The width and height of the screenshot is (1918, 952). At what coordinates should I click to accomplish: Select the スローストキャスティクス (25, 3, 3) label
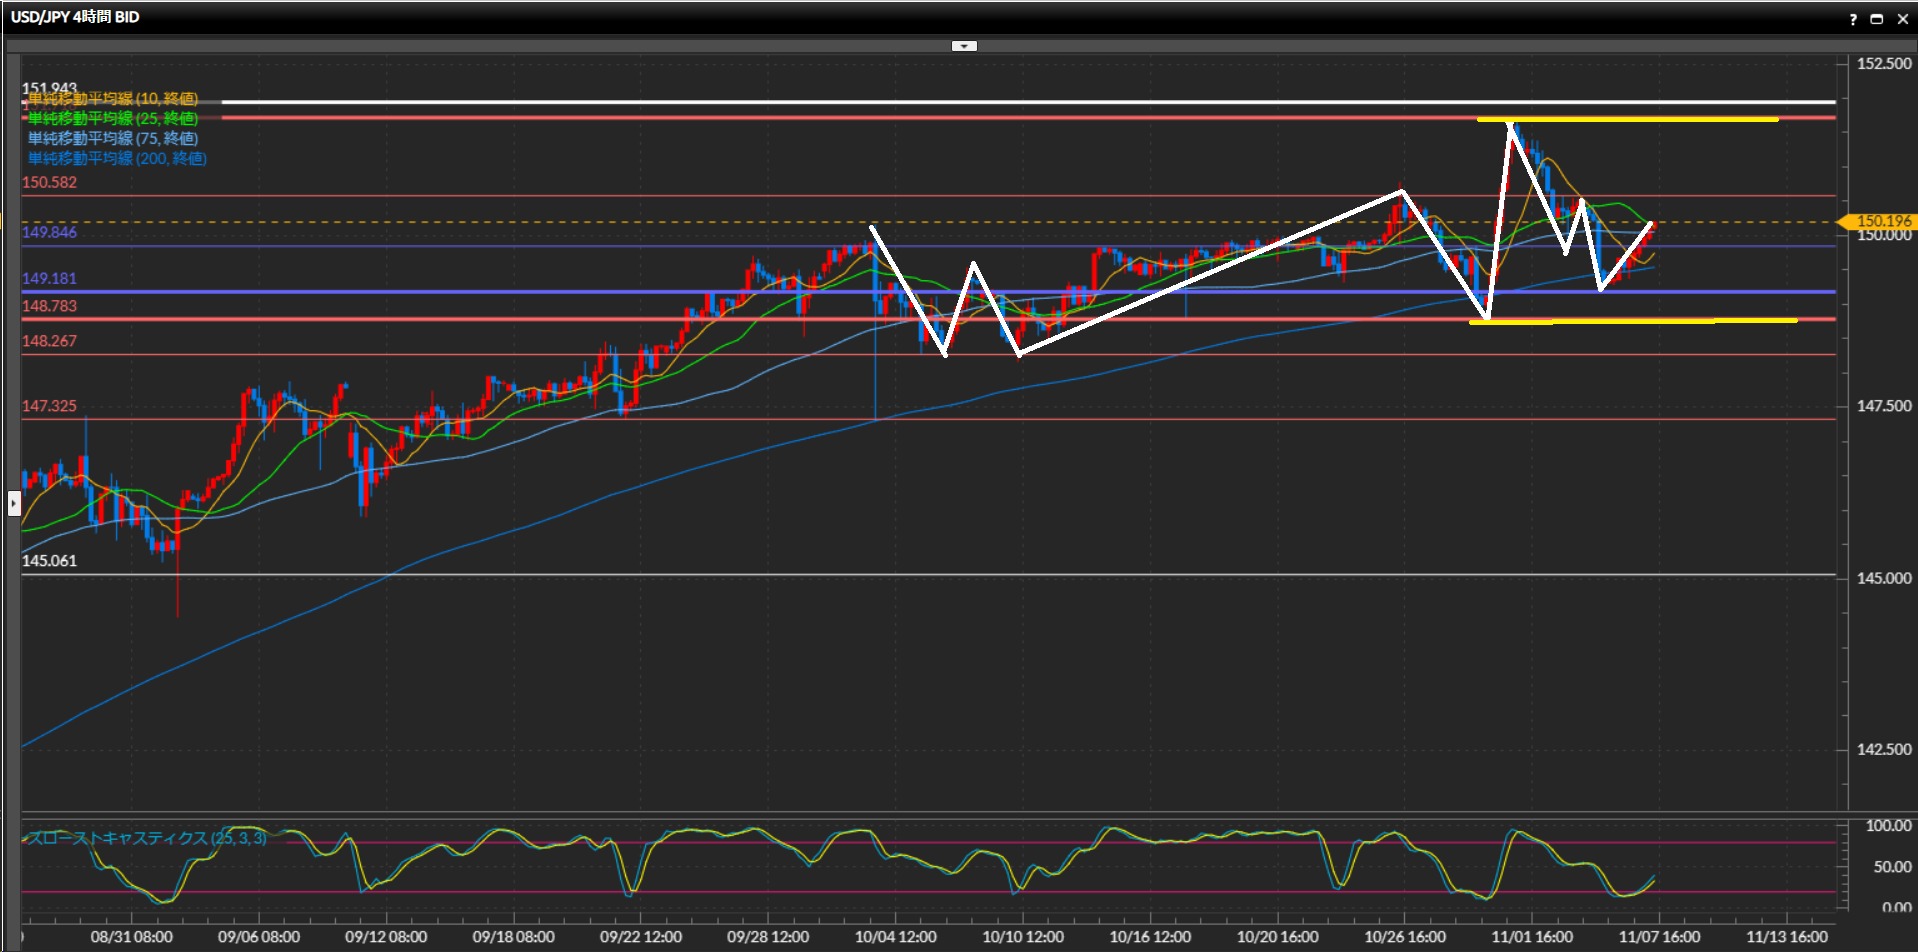click(146, 838)
